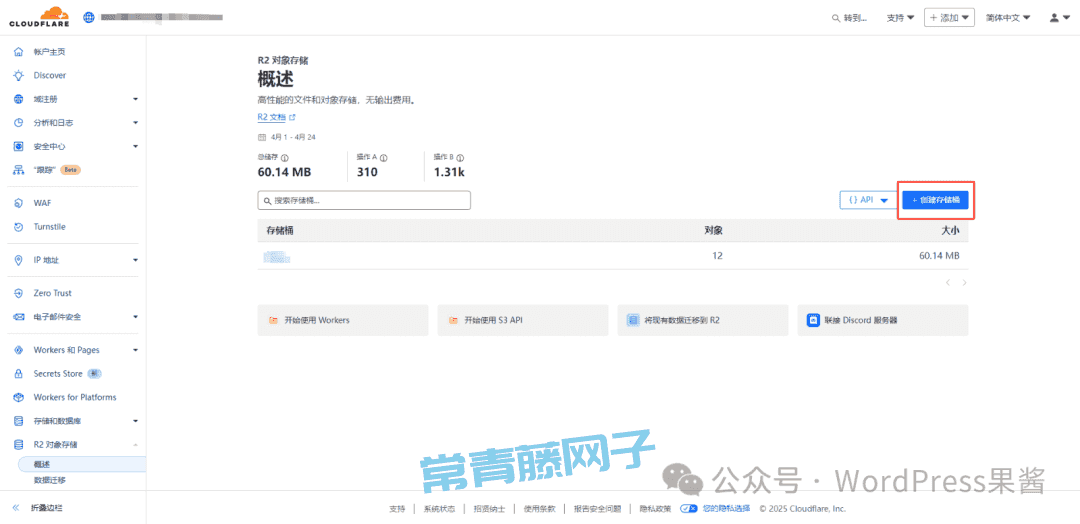Click the R2 对象存储 database icon
1080x524 pixels.
pyautogui.click(x=19, y=444)
